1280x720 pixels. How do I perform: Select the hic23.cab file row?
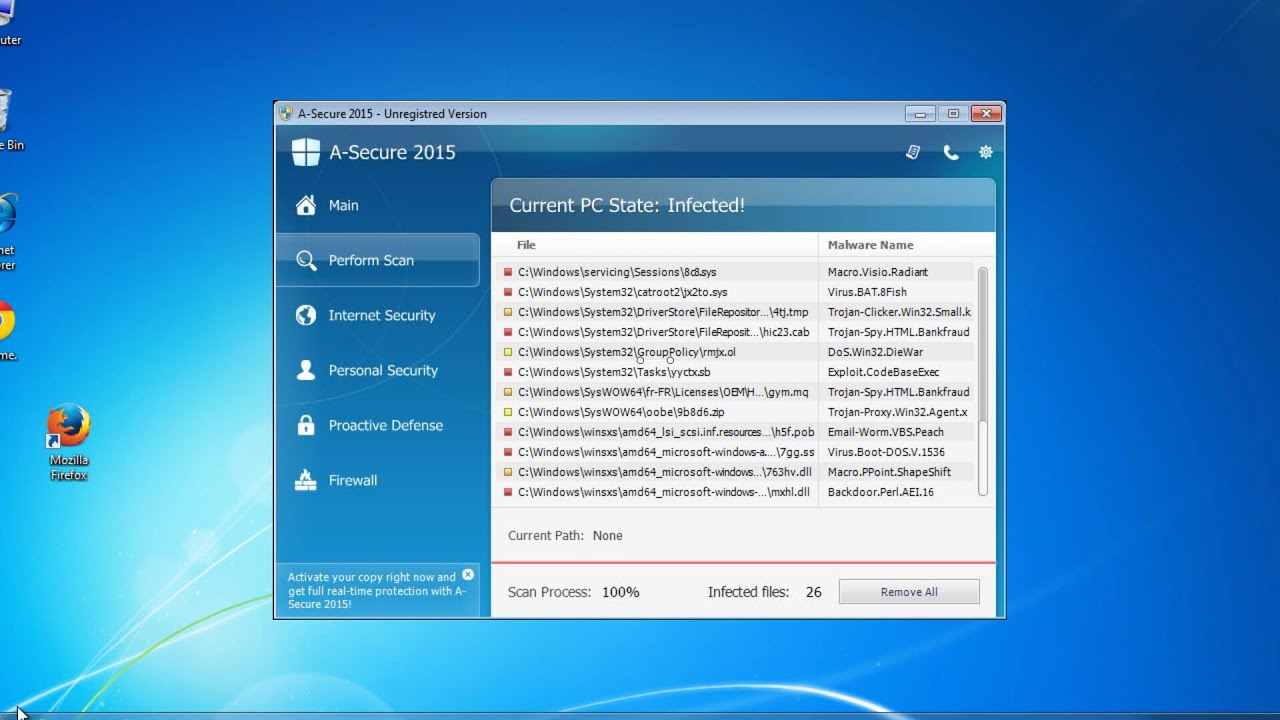(x=735, y=332)
